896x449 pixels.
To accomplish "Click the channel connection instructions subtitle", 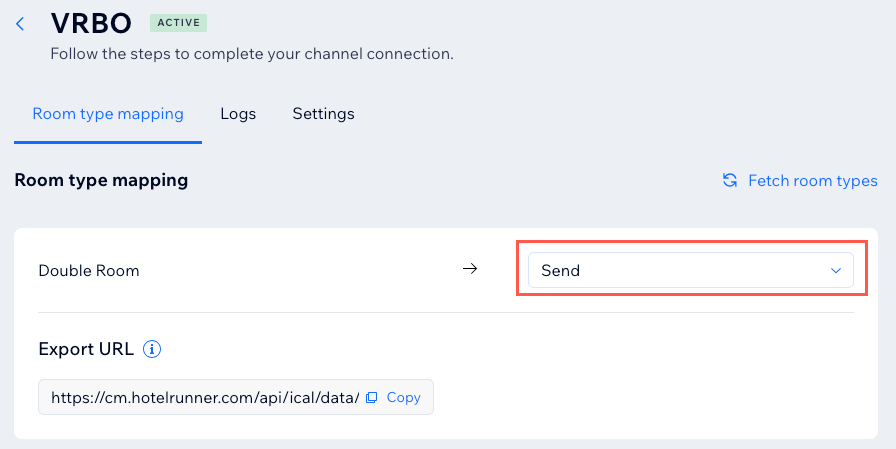I will click(252, 53).
